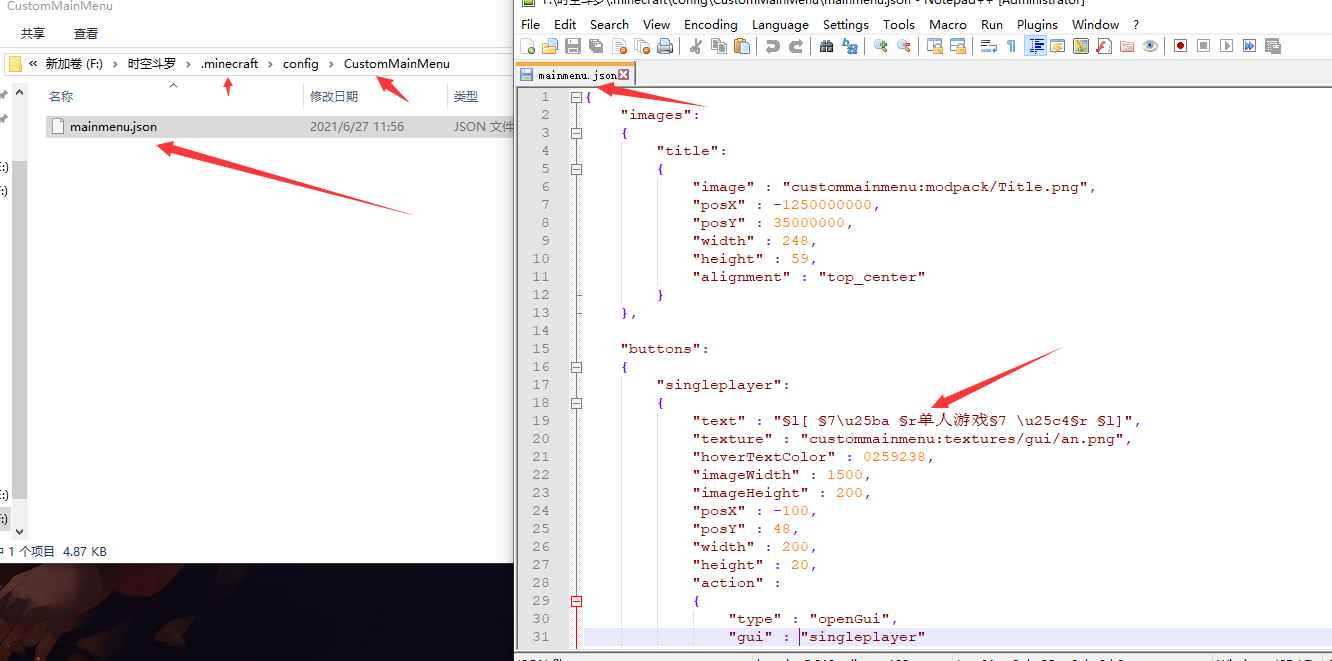Screen dimensions: 1332x661
Task: Click the Save All toolbar icon
Action: point(596,46)
